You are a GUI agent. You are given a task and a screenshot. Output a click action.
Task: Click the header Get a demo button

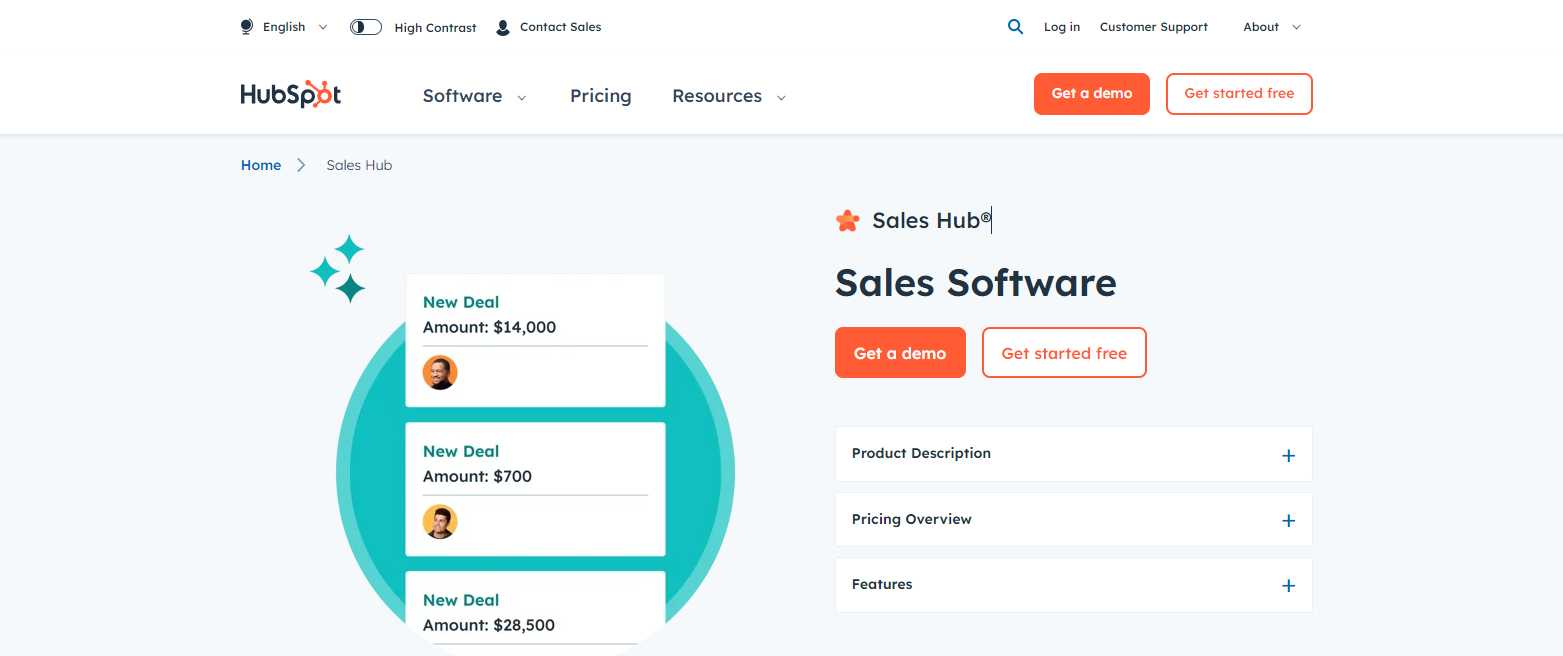[x=1092, y=94]
